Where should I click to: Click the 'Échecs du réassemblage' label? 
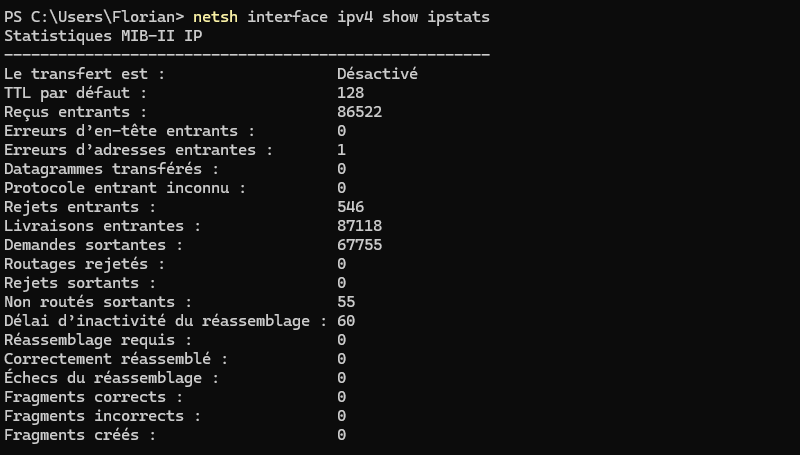point(112,378)
